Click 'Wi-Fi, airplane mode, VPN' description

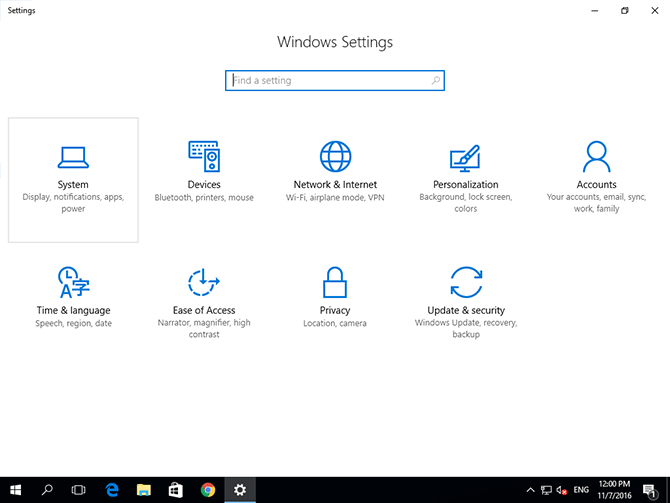tap(335, 197)
